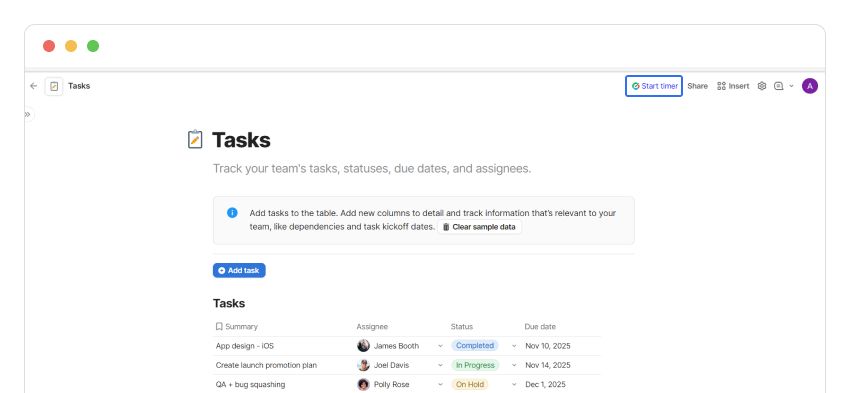Click the large Tasks page title
851x393 pixels.
pyautogui.click(x=241, y=140)
